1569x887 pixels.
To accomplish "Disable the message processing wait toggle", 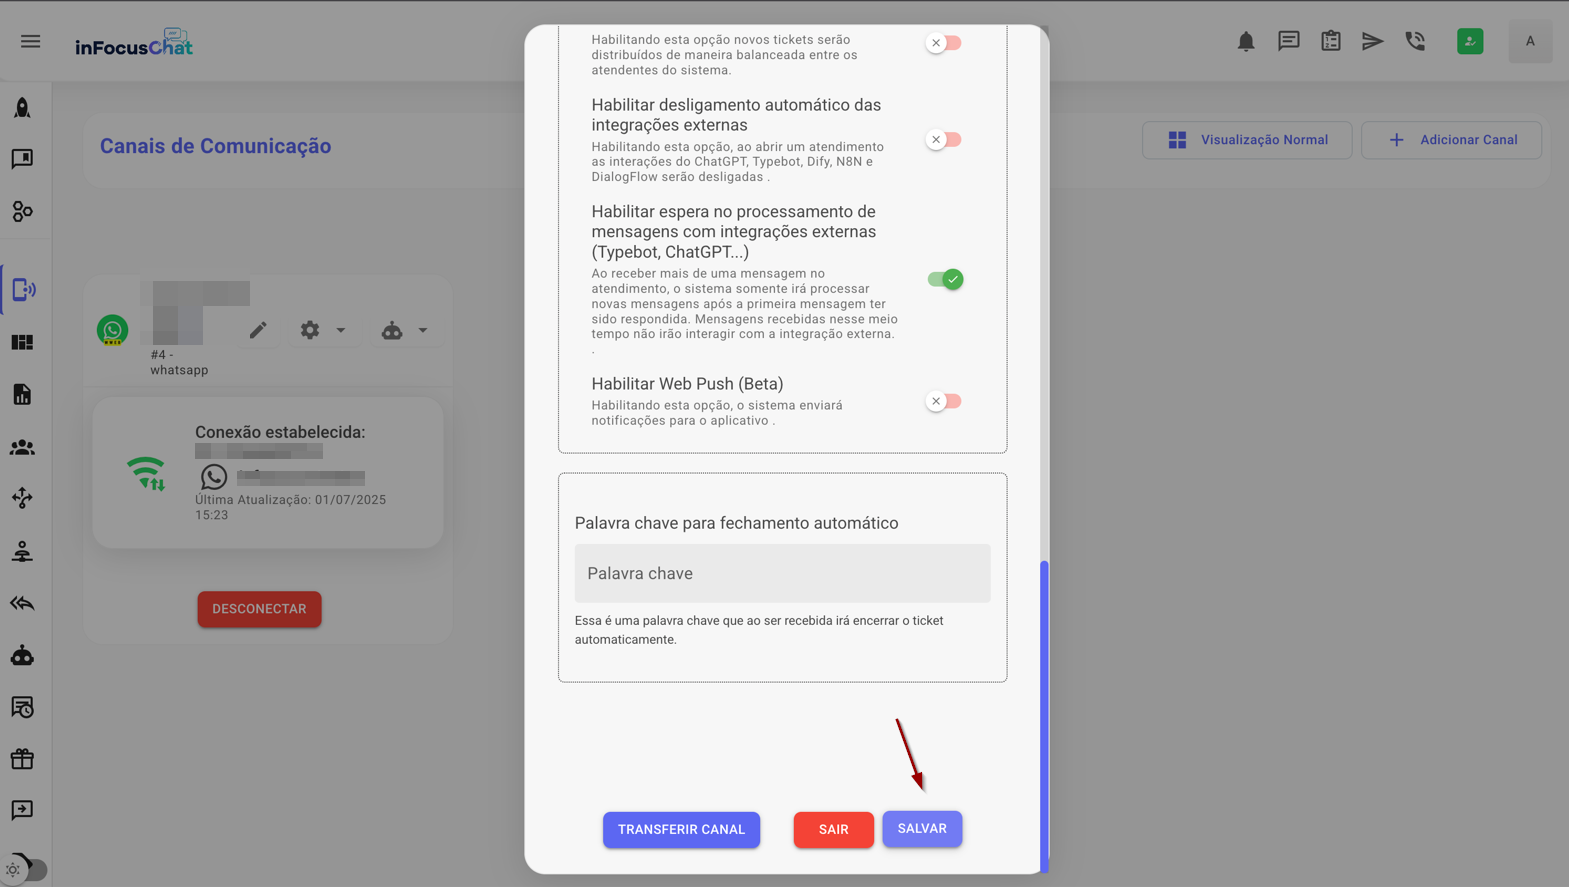I will pos(944,279).
